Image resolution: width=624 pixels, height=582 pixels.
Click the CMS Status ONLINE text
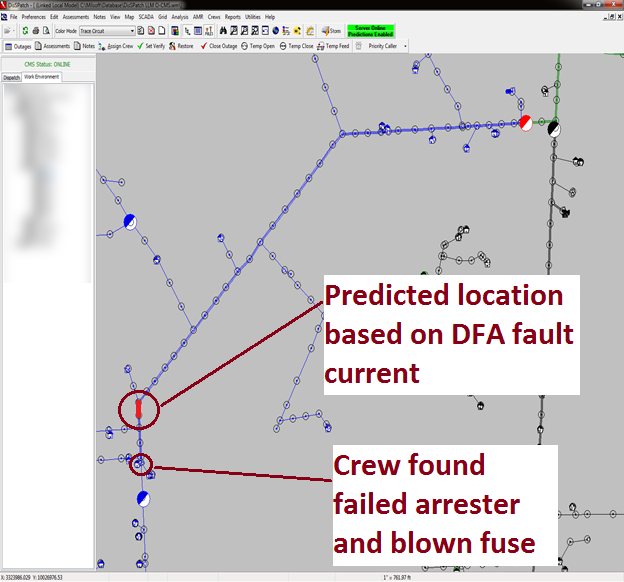coord(47,64)
